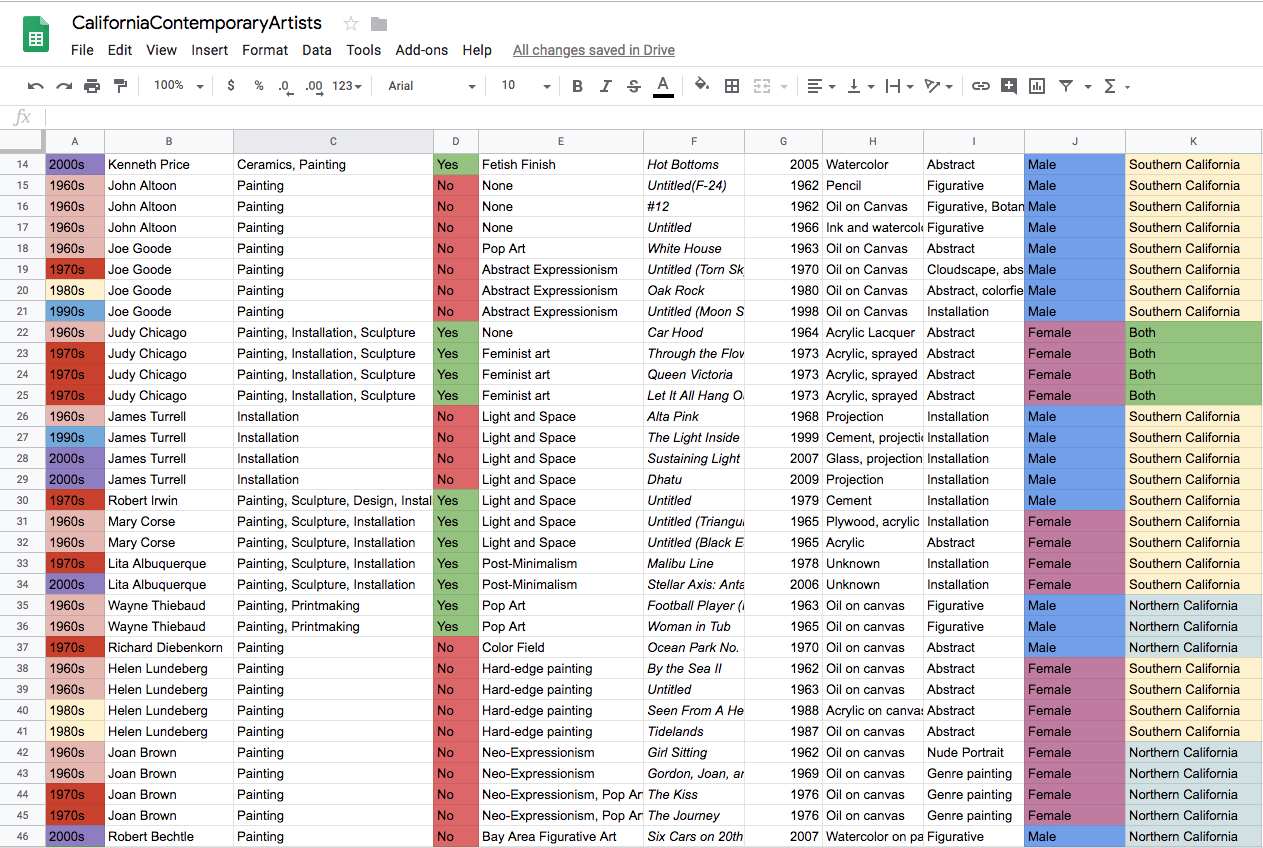Open the Tools menu
Viewport: 1263px width, 848px height.
tap(364, 50)
